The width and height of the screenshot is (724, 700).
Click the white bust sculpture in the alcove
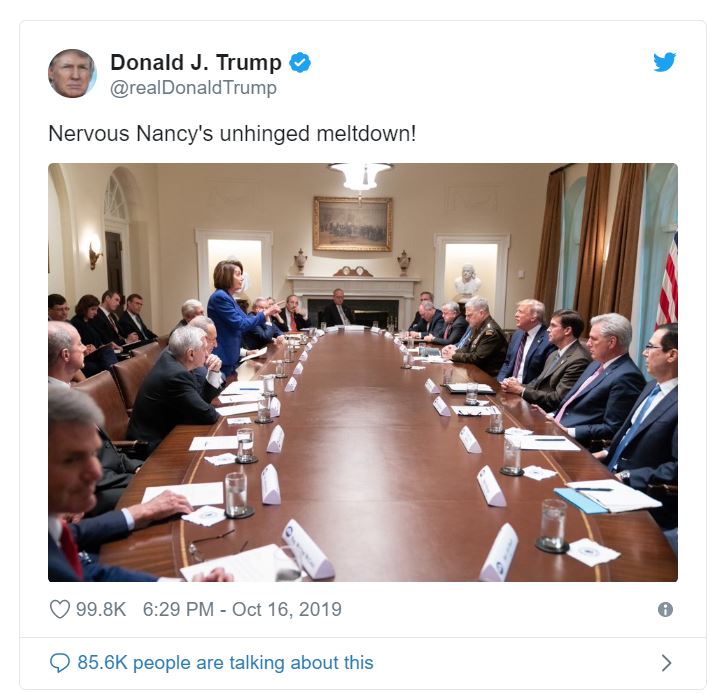[x=467, y=280]
